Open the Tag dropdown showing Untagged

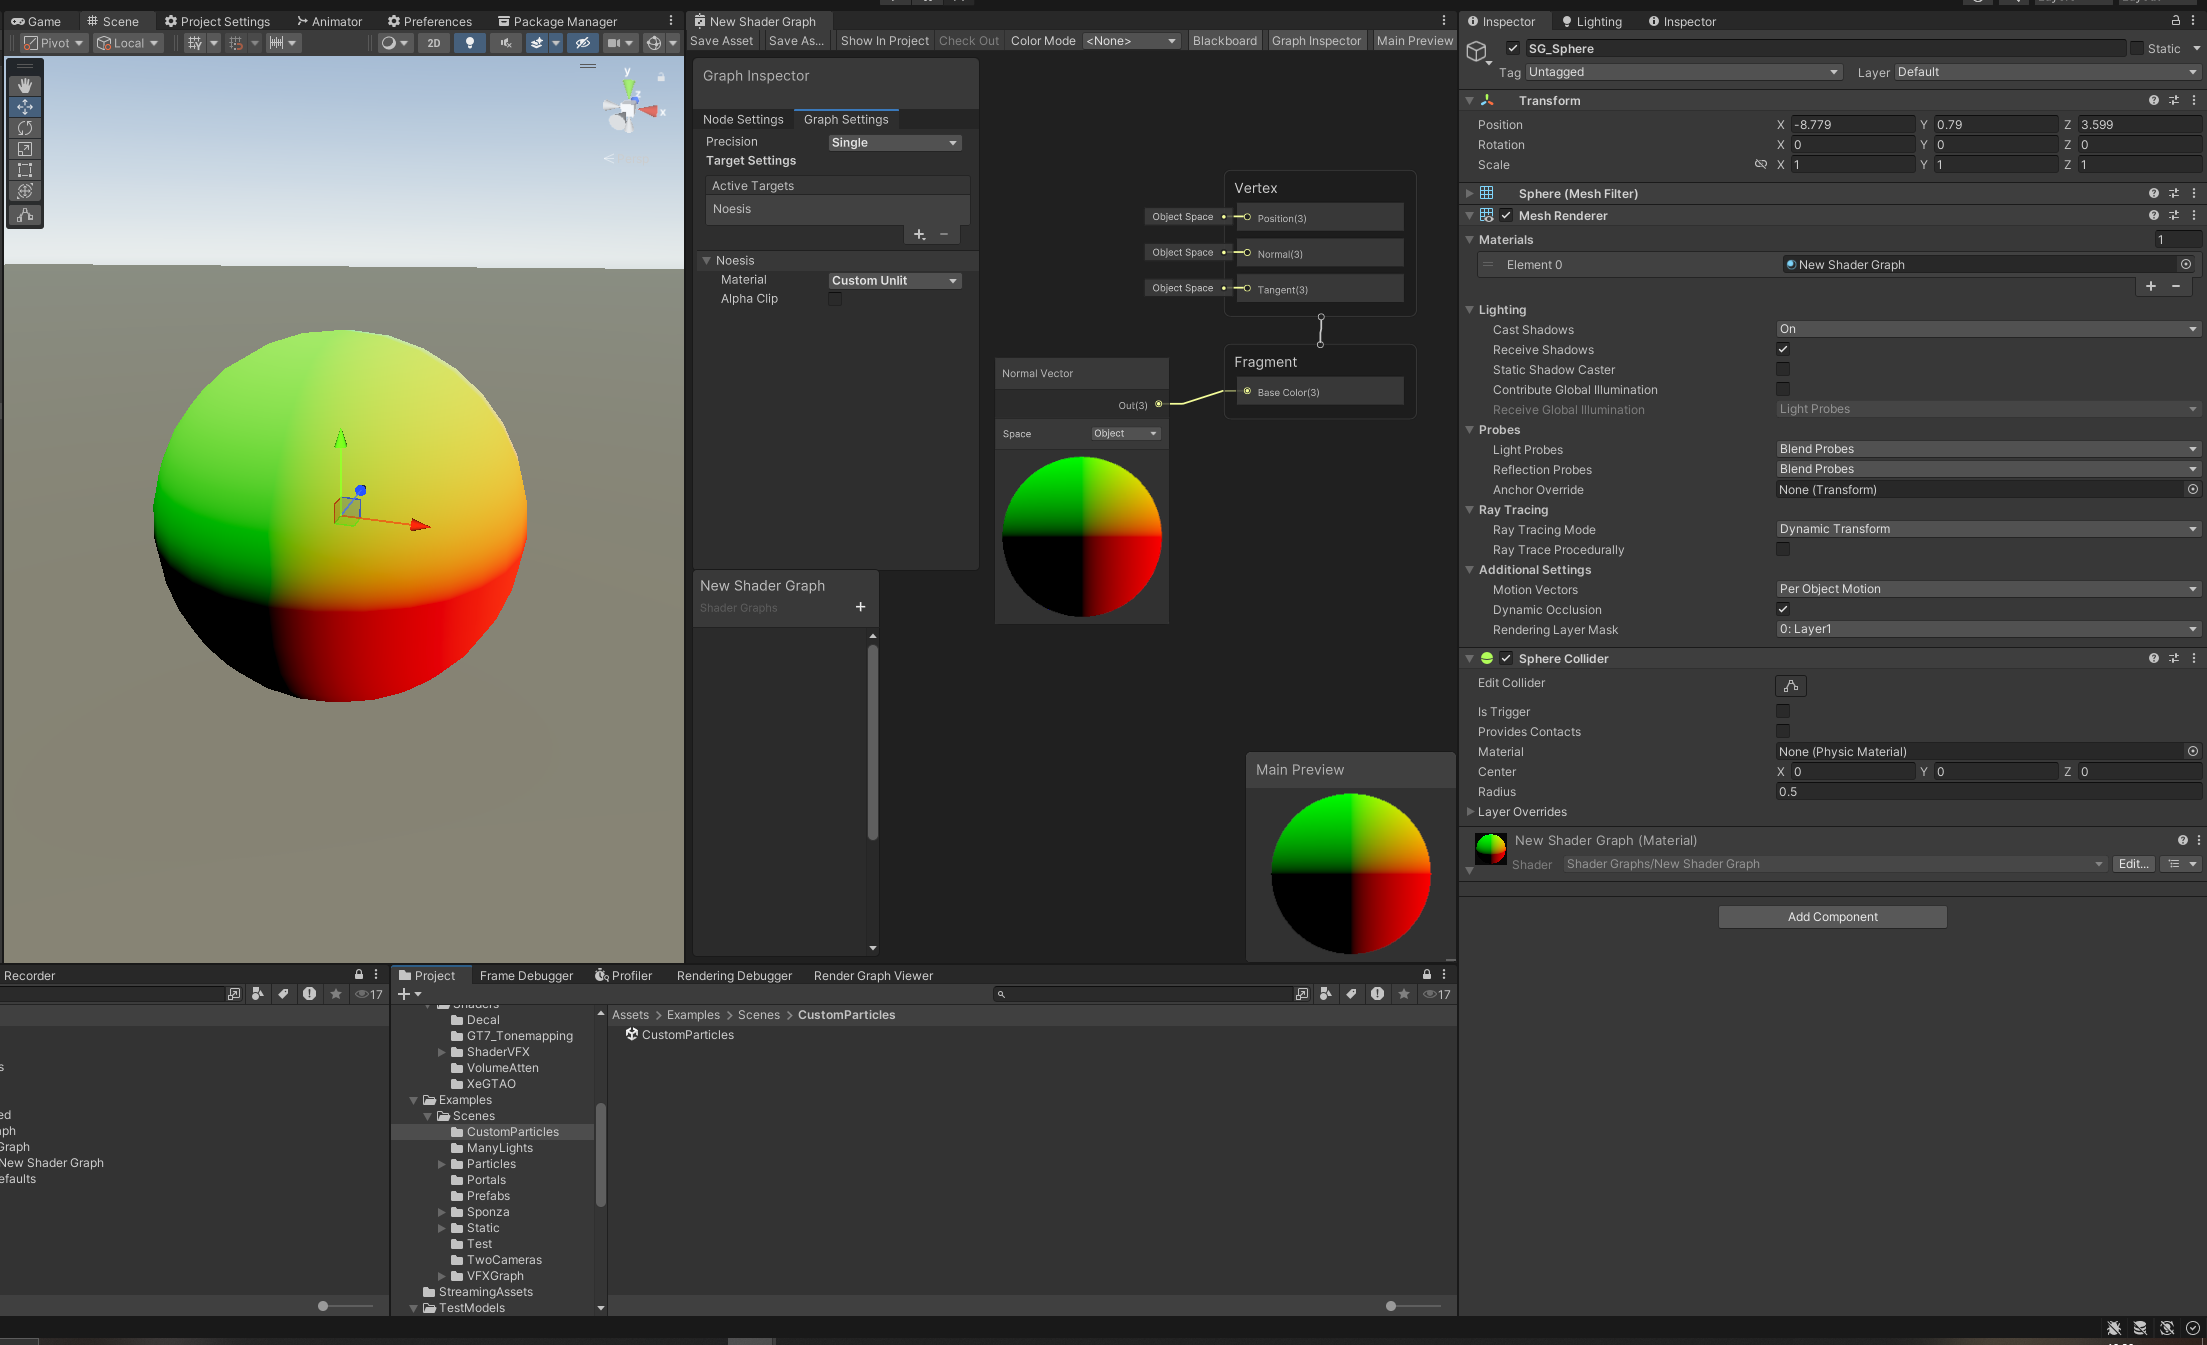(x=1684, y=72)
